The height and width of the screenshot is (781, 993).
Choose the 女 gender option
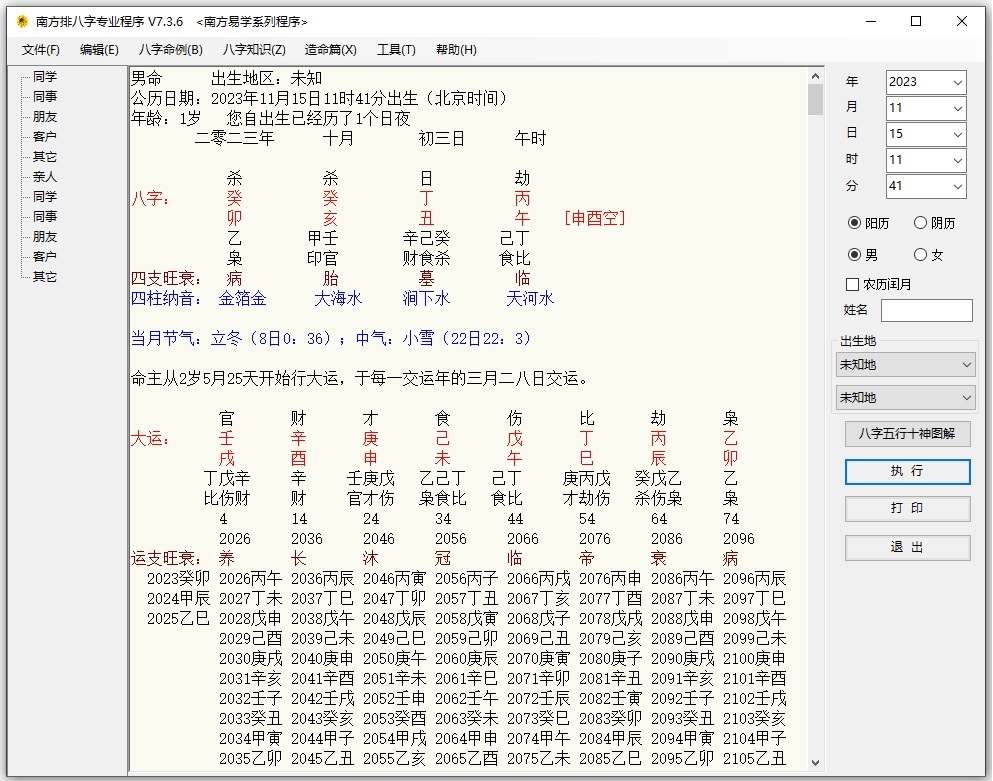[x=921, y=255]
